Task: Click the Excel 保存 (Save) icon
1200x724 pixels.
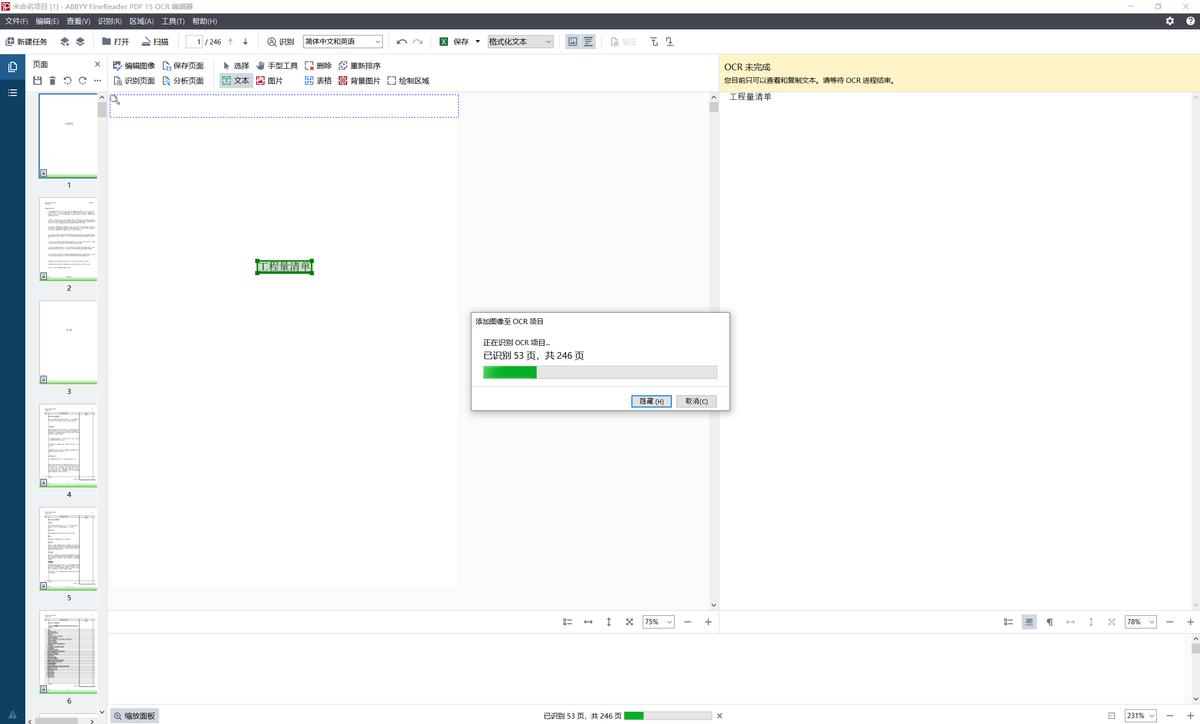Action: [444, 42]
